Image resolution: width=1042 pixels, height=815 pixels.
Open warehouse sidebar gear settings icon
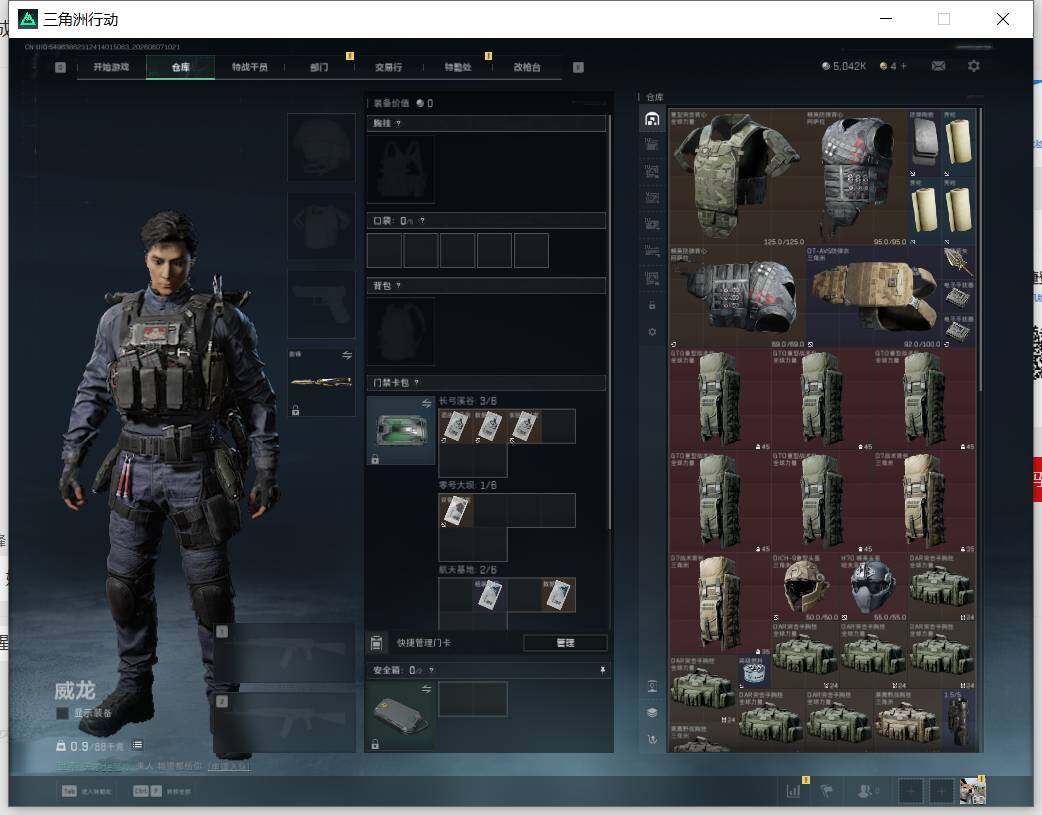coord(652,331)
